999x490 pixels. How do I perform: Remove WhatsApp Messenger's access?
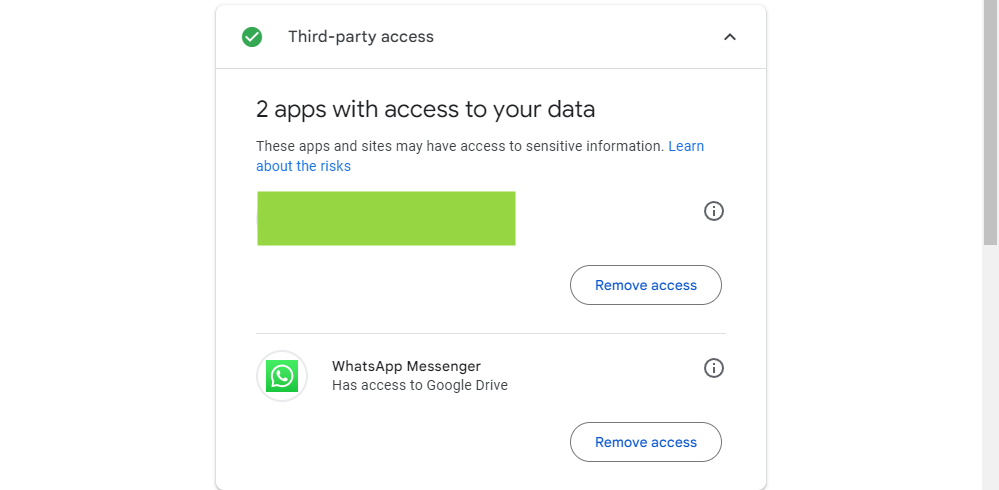(x=646, y=442)
